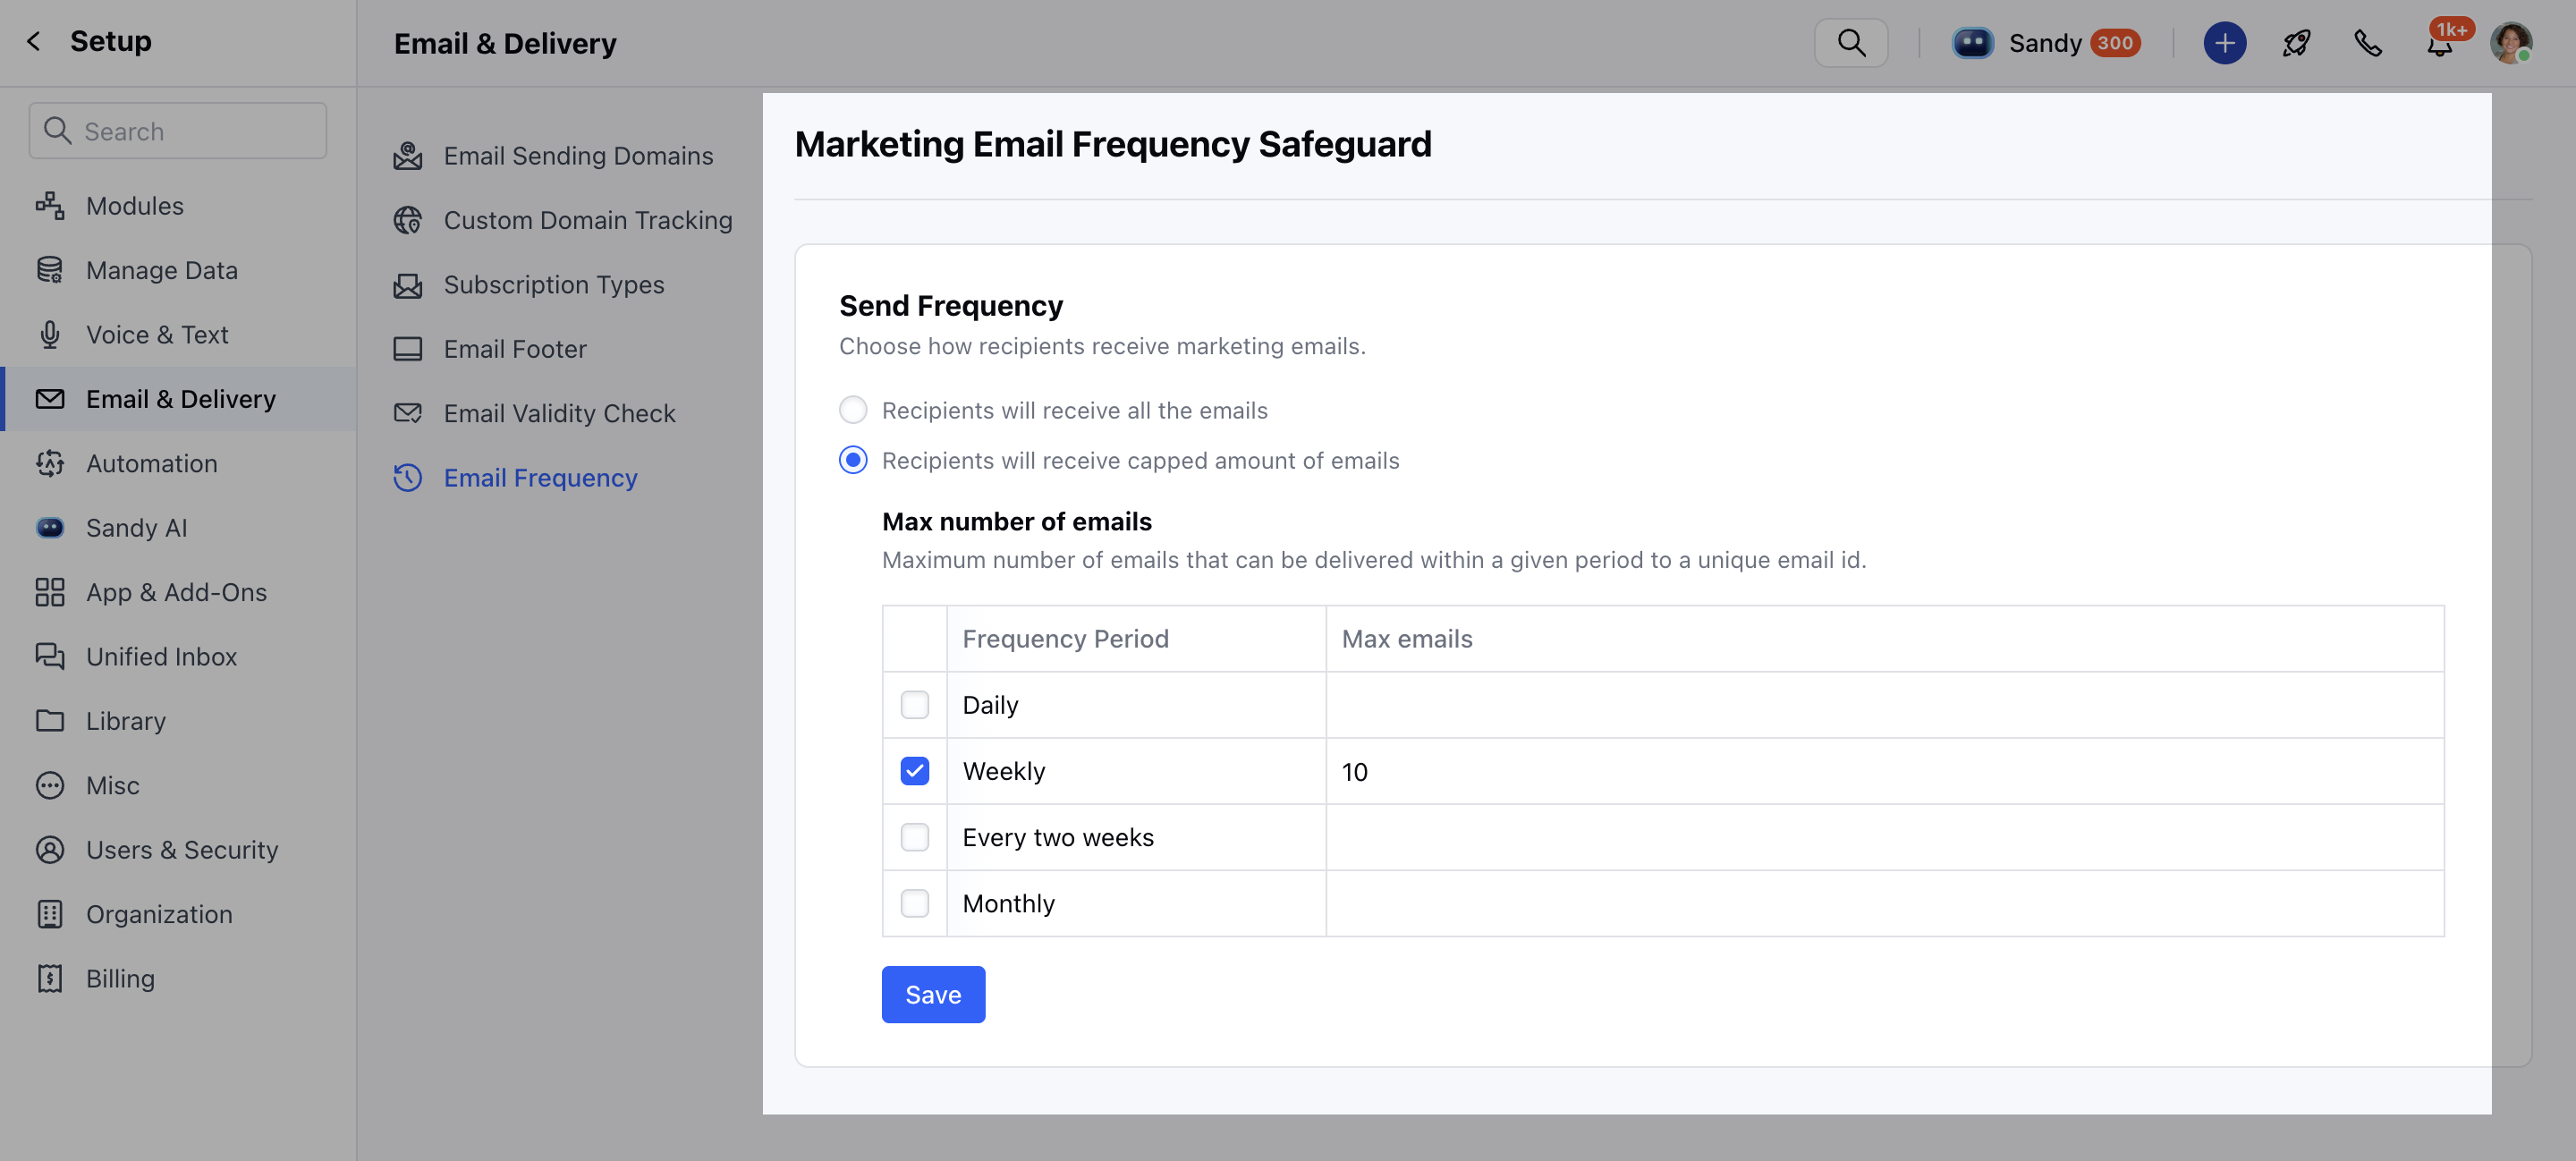Uncheck the Weekly frequency checkbox
The height and width of the screenshot is (1161, 2576).
click(914, 771)
